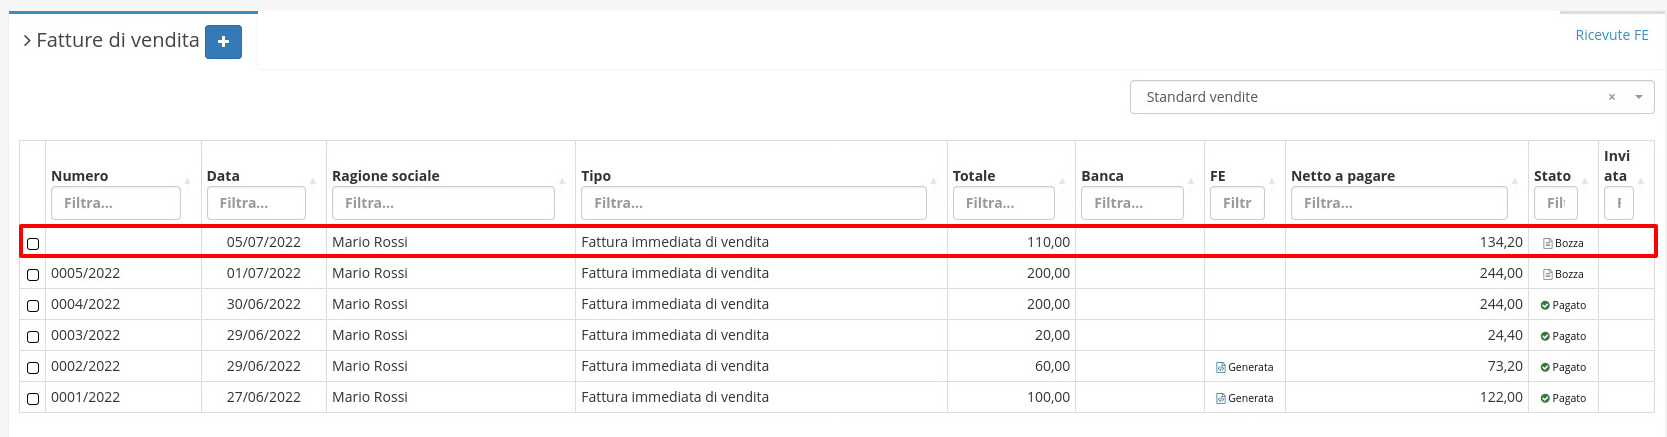Check the box for invoice 0001/2022
The height and width of the screenshot is (437, 1667).
[x=33, y=399]
